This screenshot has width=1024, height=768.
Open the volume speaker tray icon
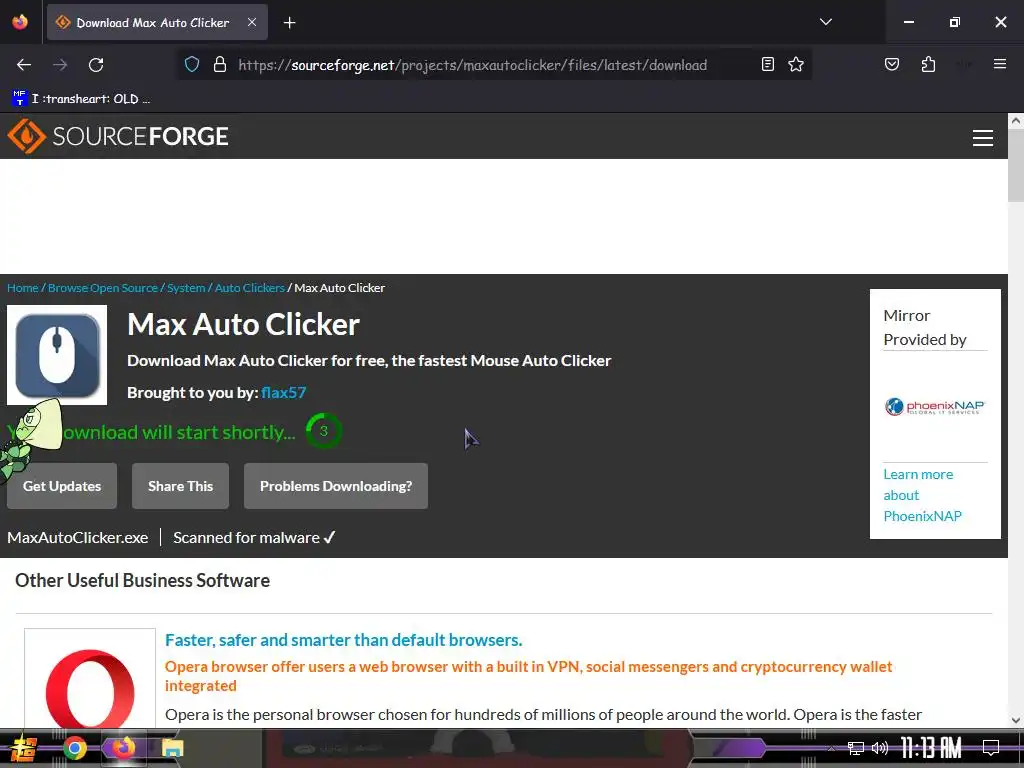880,748
